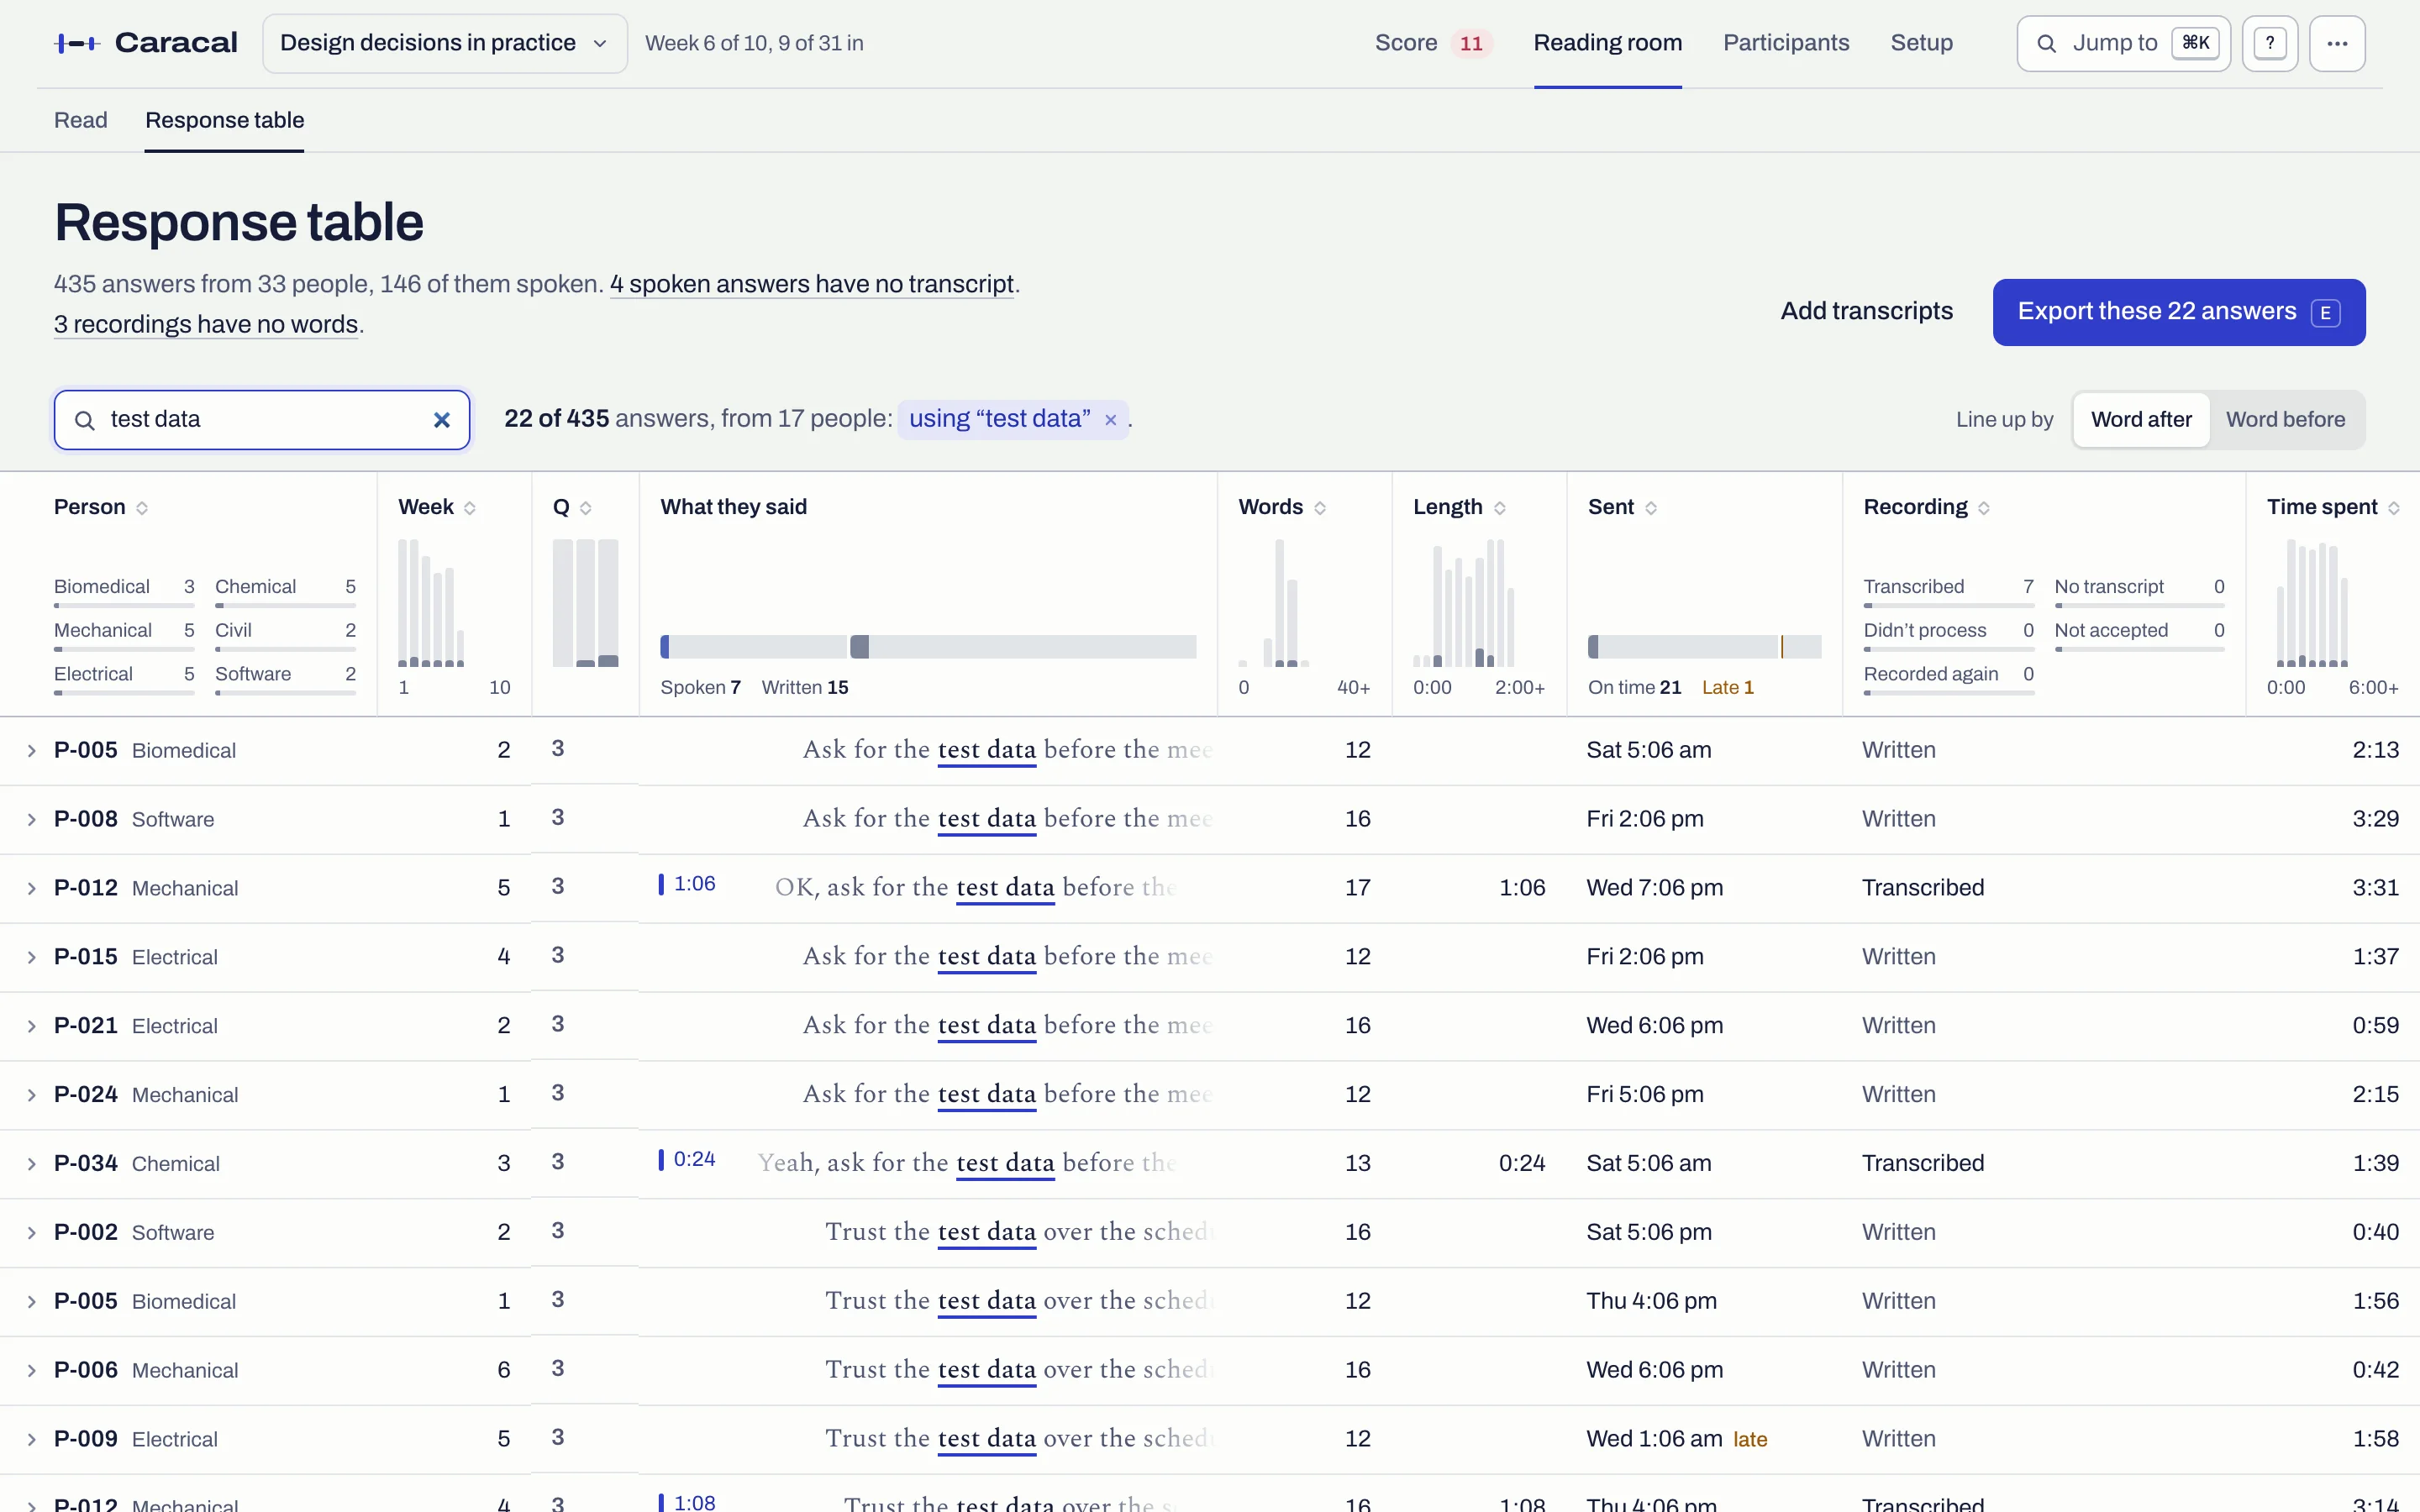Select the Response table subtab
Viewport: 2420px width, 1512px height.
224,120
